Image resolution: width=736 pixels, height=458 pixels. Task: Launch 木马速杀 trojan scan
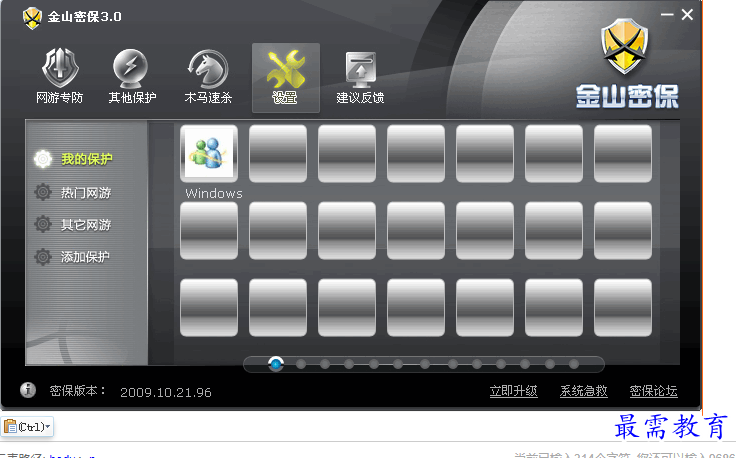coord(208,77)
